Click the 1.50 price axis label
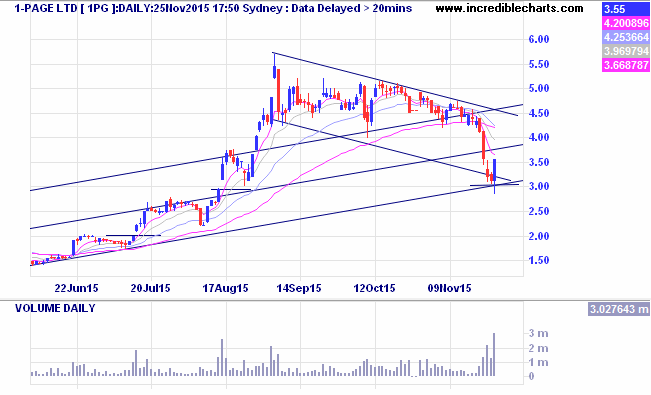 [x=538, y=260]
